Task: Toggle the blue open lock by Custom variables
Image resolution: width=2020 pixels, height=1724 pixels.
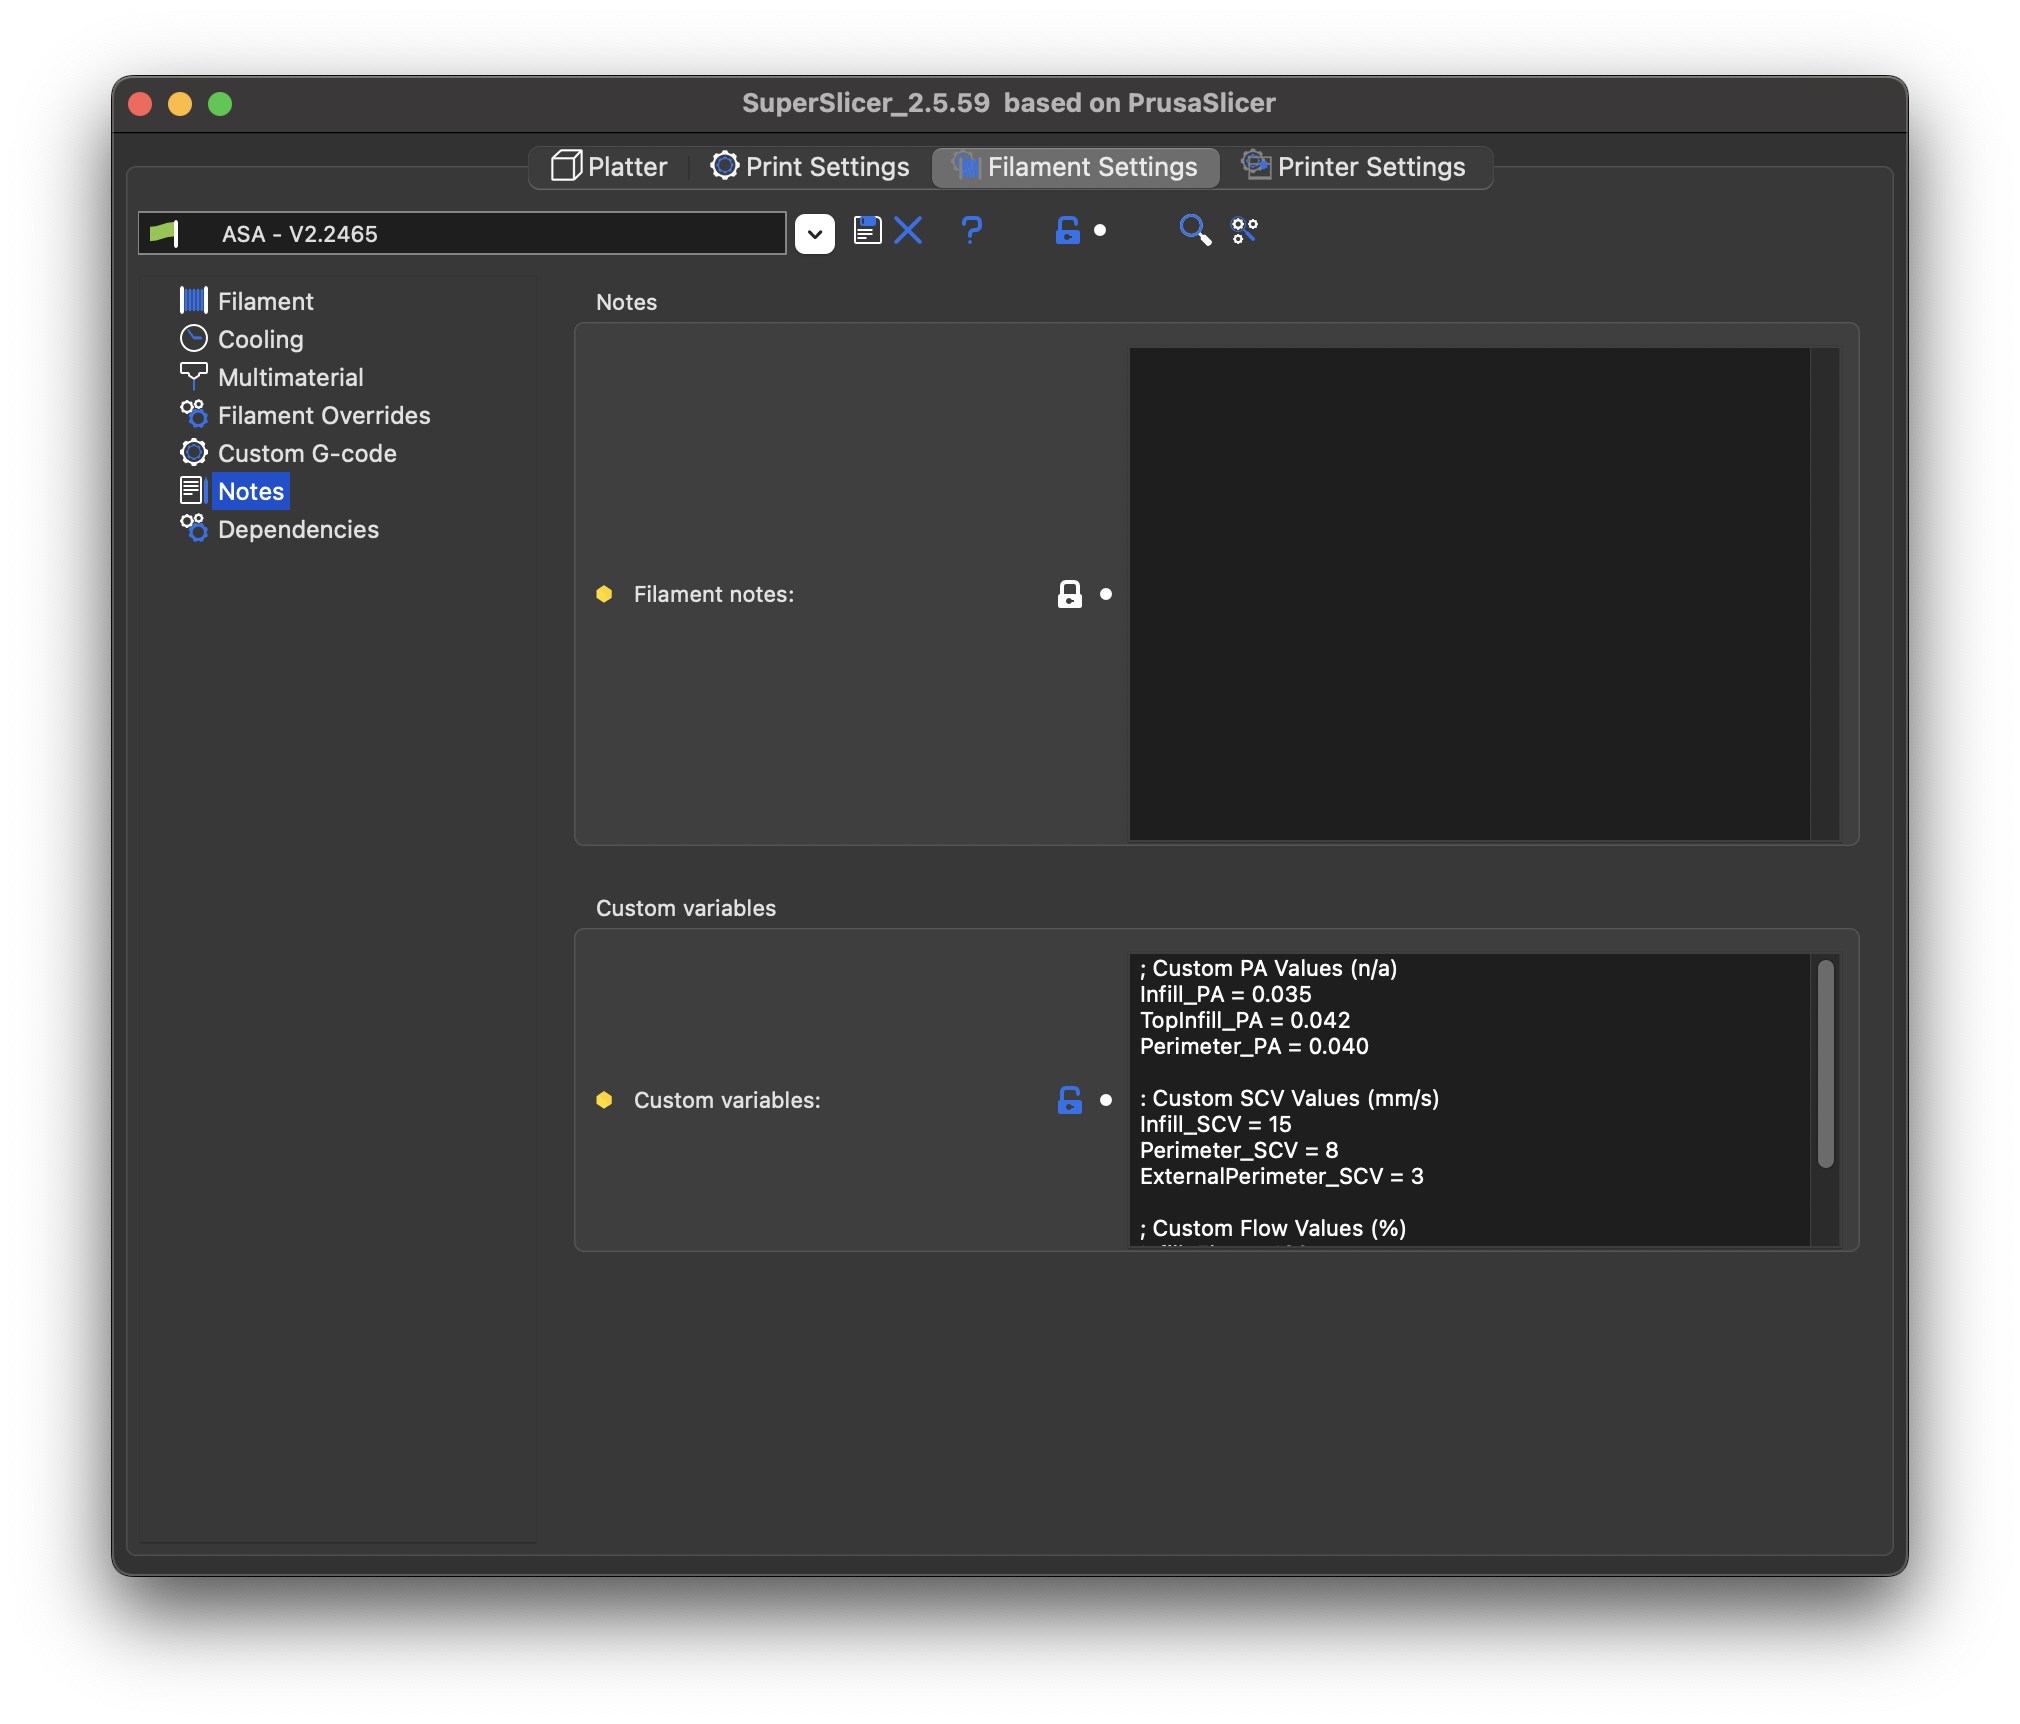Action: pos(1069,1100)
